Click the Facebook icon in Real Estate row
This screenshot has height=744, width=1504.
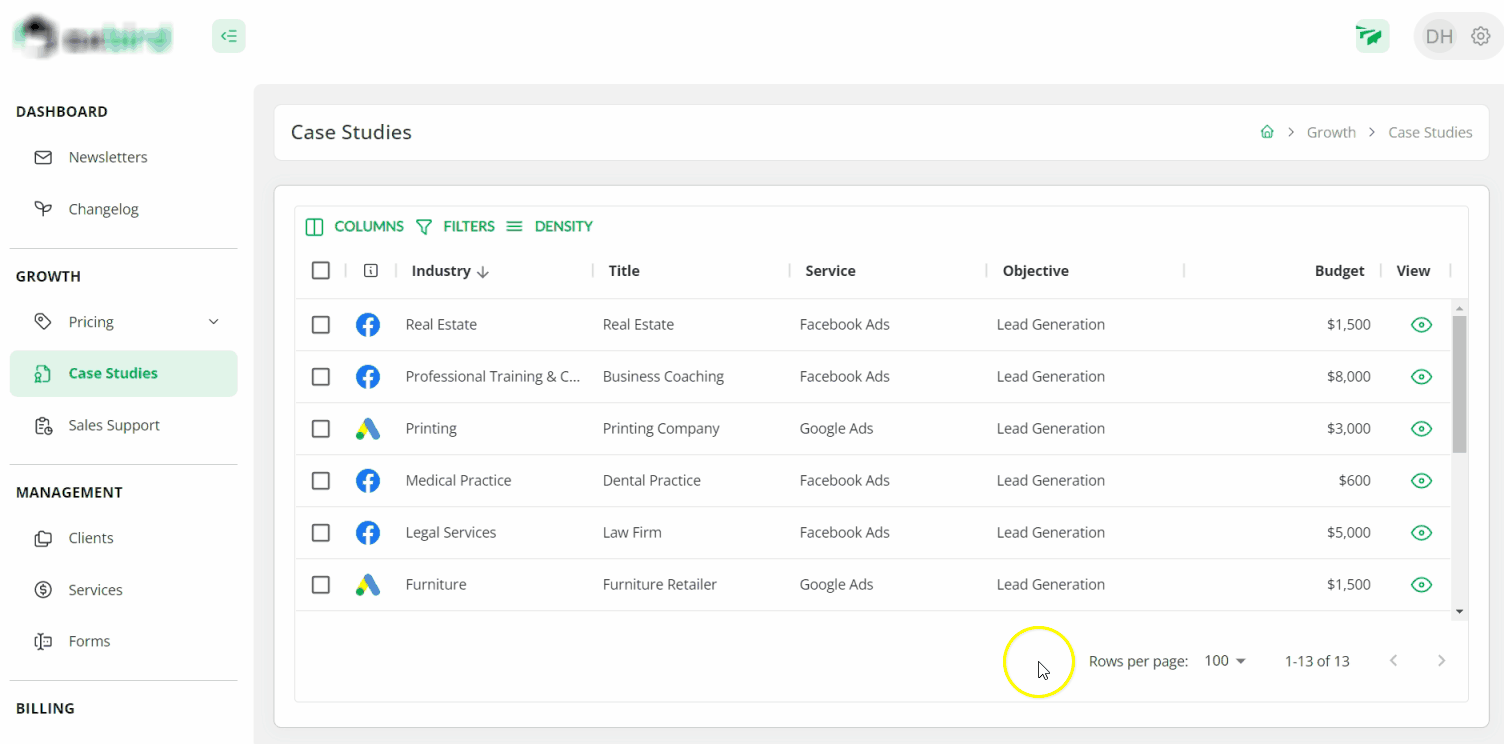coord(368,325)
